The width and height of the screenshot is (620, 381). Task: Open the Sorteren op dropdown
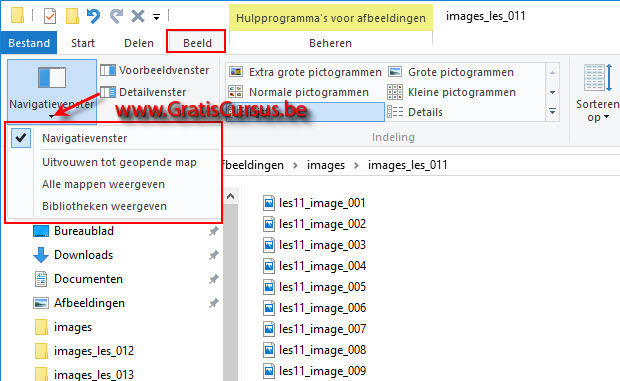597,111
